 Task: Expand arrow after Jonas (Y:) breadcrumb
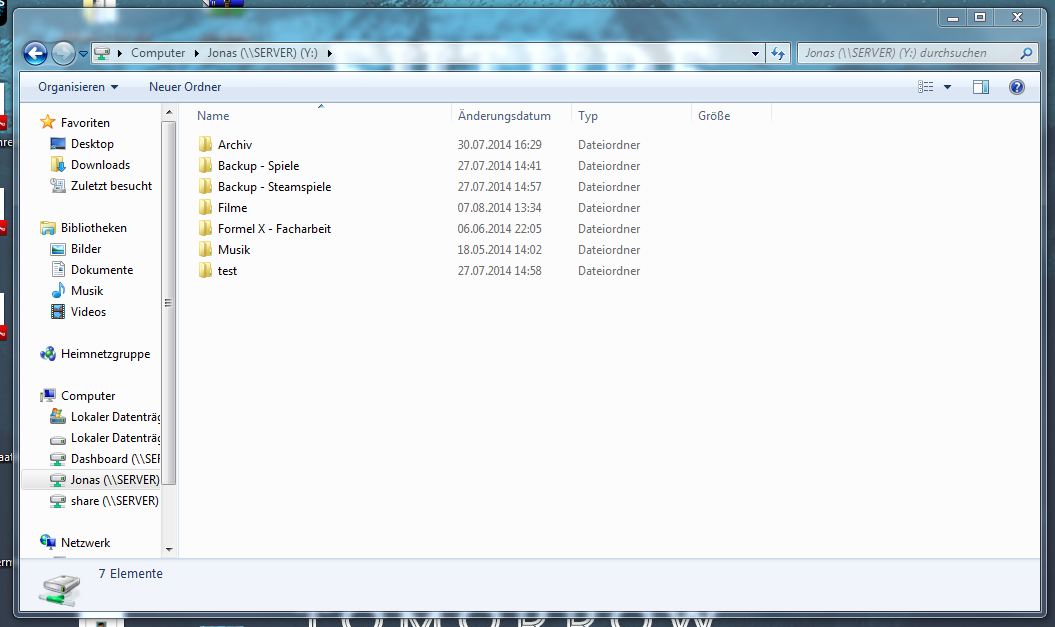[330, 53]
